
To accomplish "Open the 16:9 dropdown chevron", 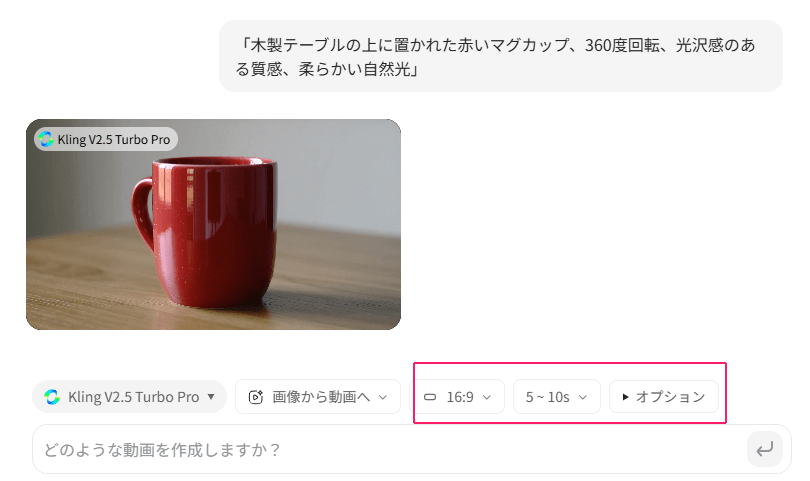I will 487,397.
